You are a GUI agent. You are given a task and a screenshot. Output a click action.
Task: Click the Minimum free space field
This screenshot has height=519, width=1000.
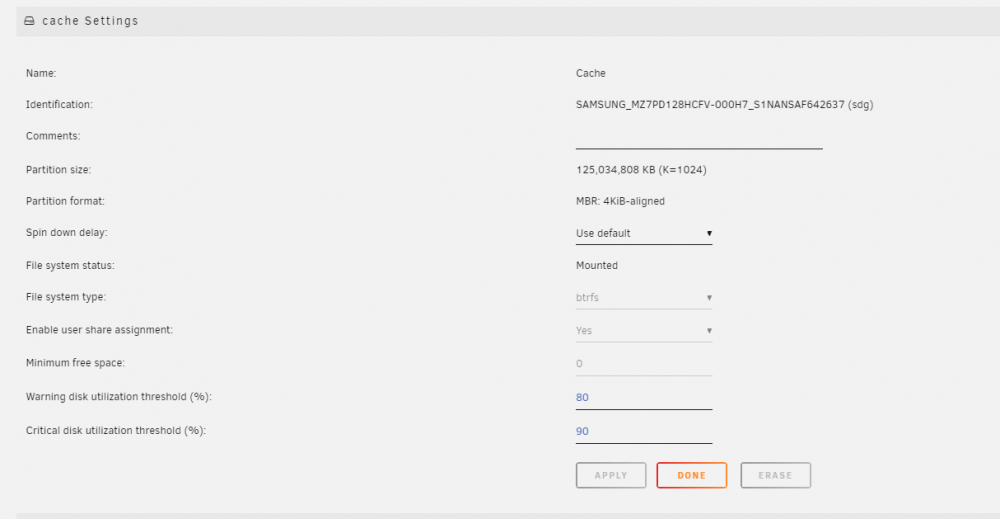click(643, 364)
